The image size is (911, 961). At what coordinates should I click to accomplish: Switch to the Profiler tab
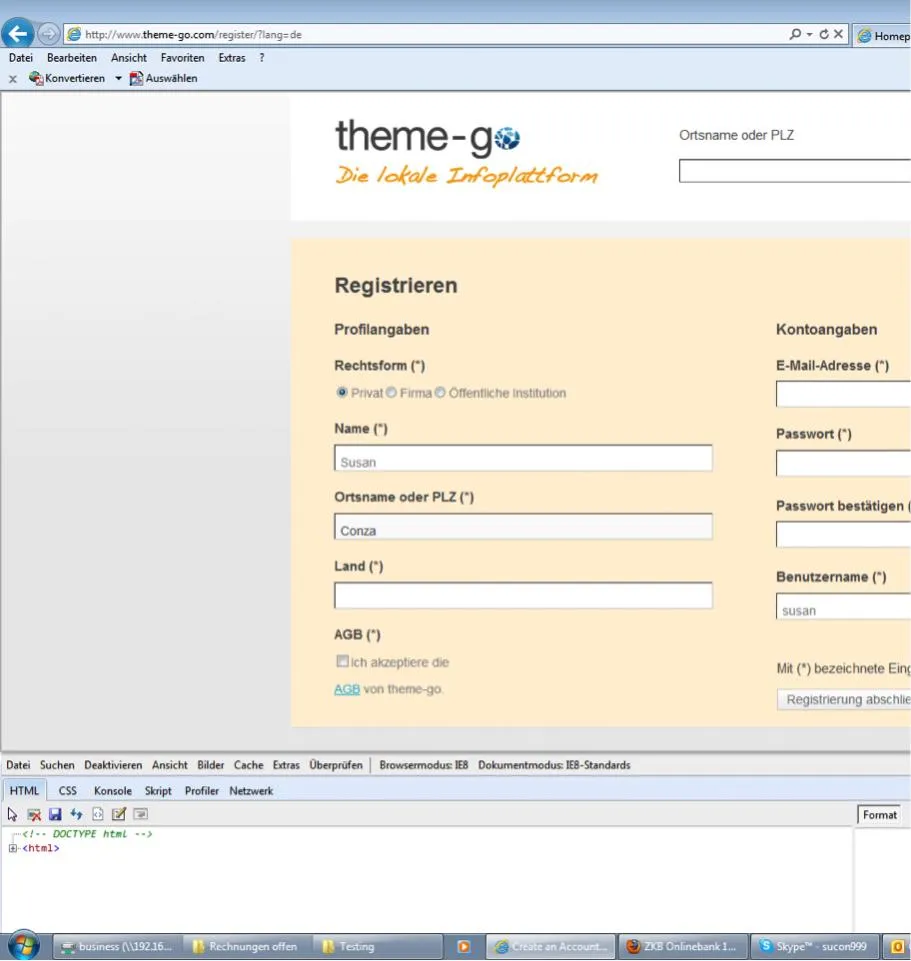202,791
